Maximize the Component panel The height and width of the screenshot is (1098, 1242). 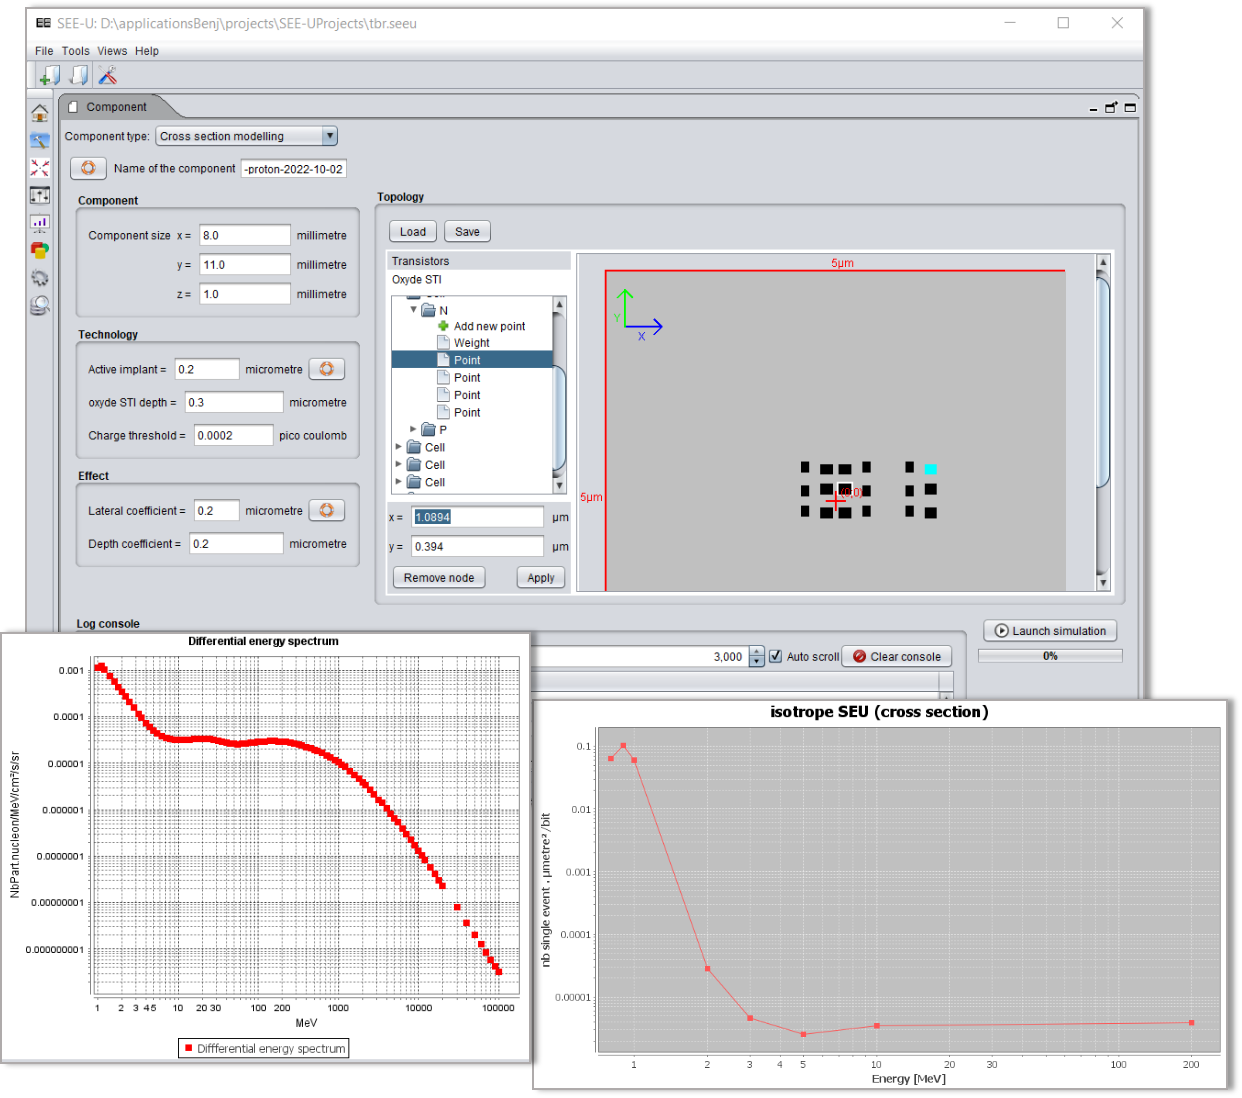1130,107
